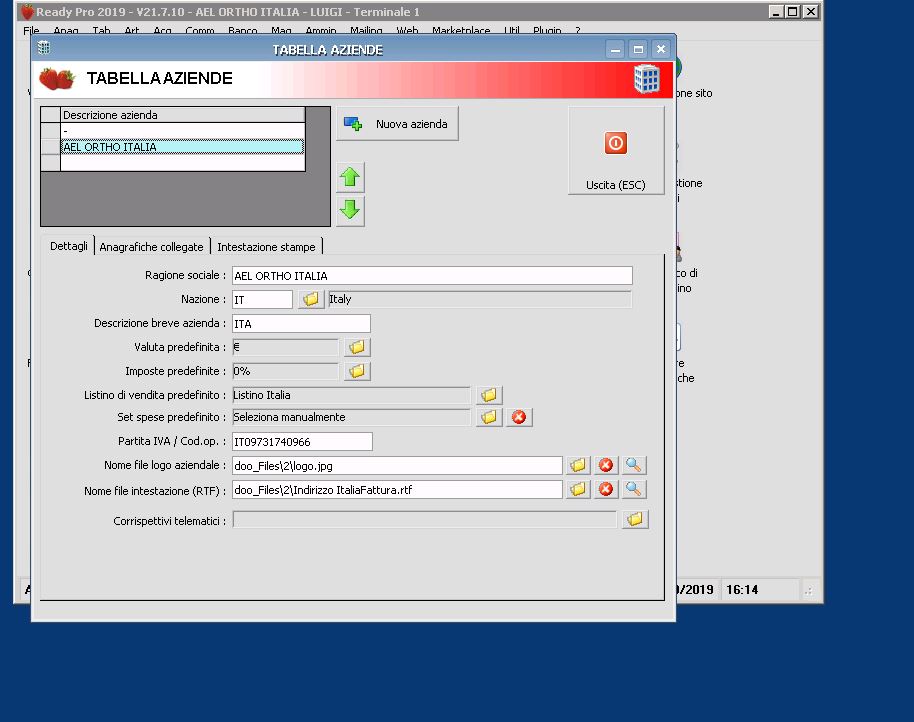Open the File menu
This screenshot has width=914, height=722.
coord(31,31)
